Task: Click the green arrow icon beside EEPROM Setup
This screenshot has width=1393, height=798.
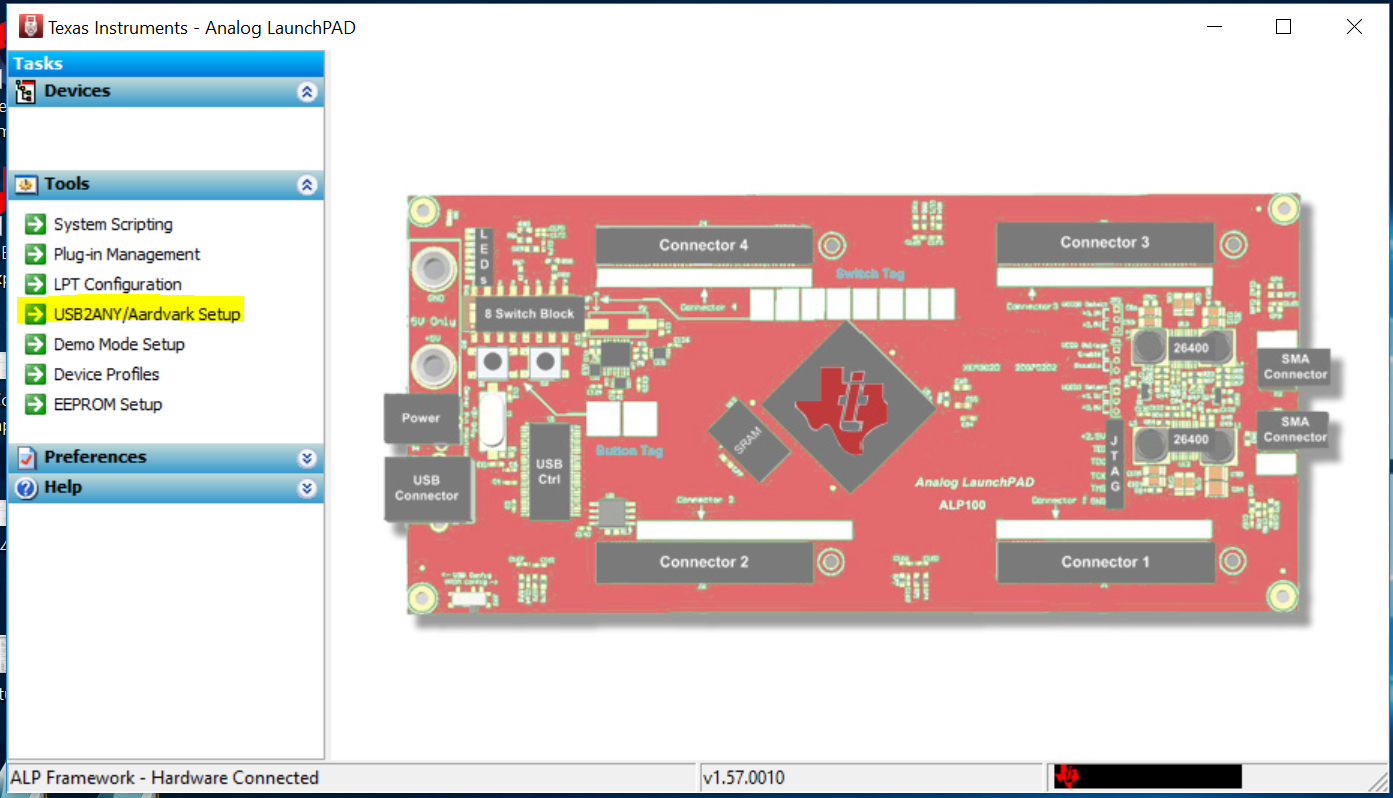Action: click(x=36, y=404)
